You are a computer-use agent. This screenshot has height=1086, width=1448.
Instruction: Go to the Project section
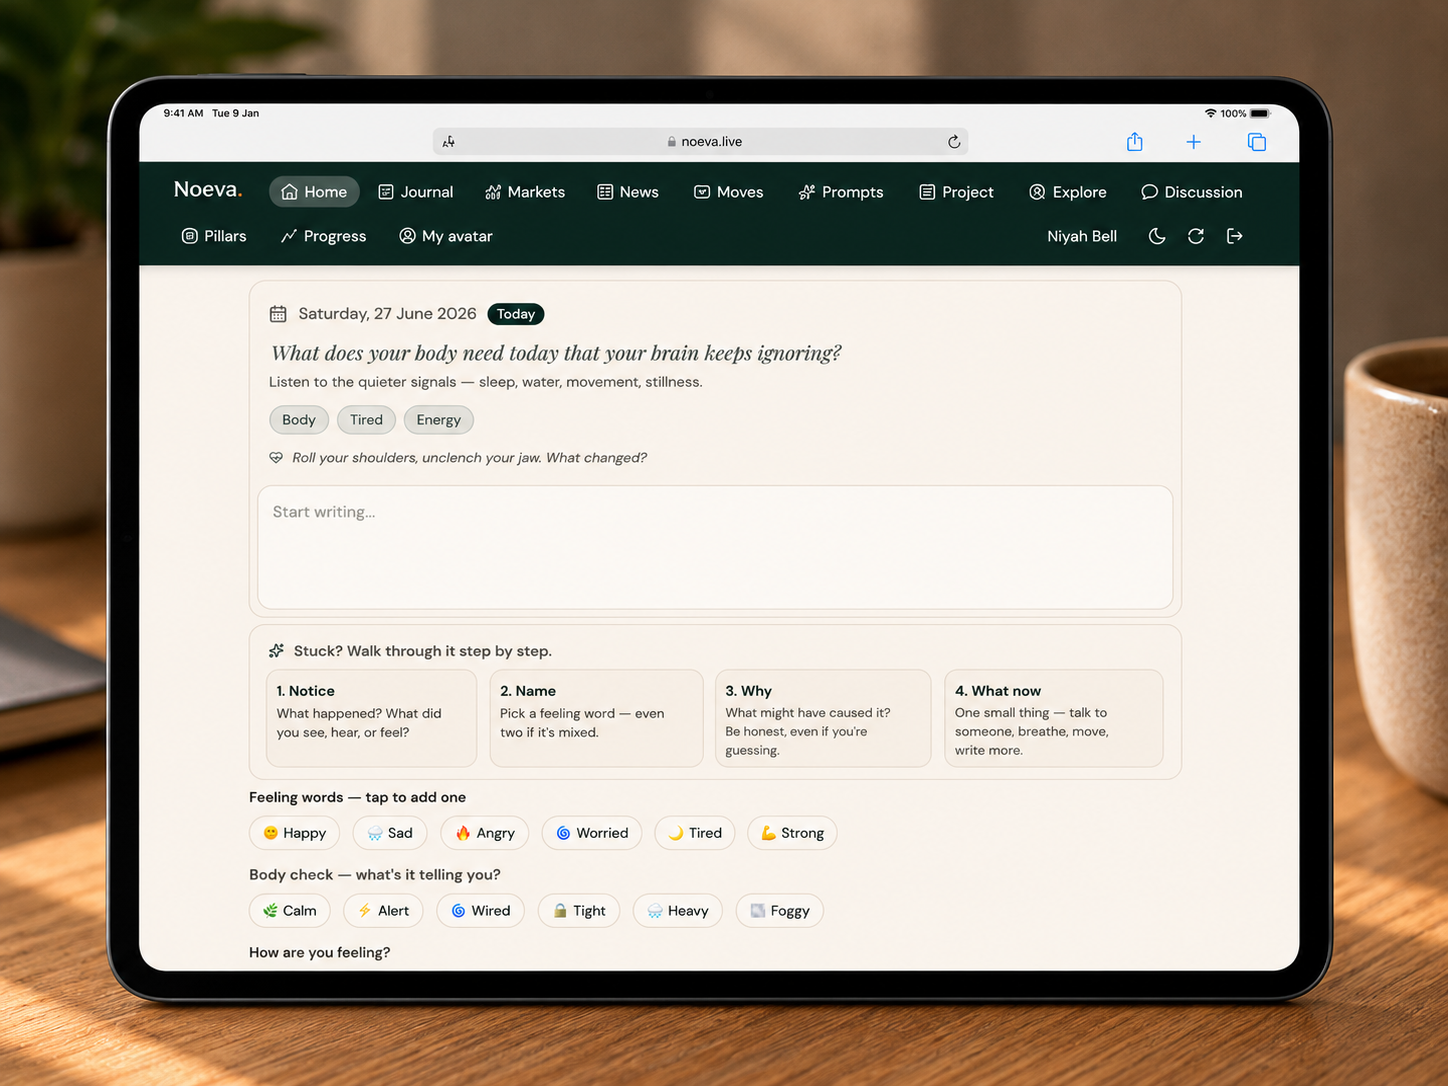point(956,192)
